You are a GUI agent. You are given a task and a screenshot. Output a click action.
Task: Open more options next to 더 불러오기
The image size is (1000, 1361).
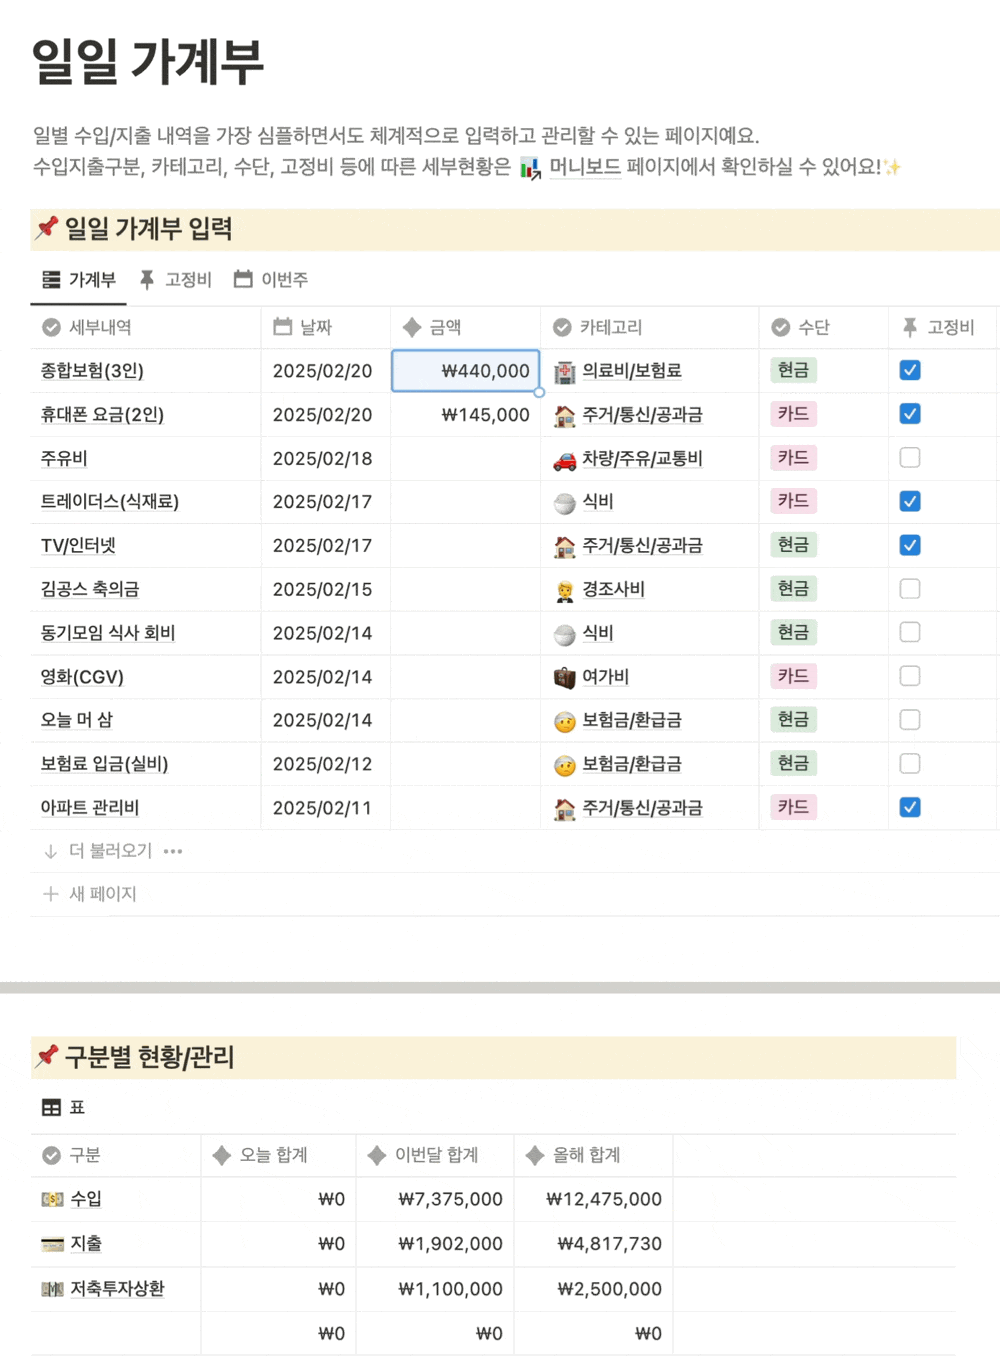[x=173, y=851]
